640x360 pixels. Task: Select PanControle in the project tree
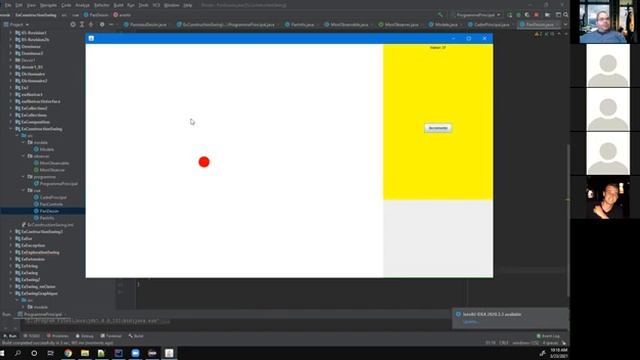(48, 204)
